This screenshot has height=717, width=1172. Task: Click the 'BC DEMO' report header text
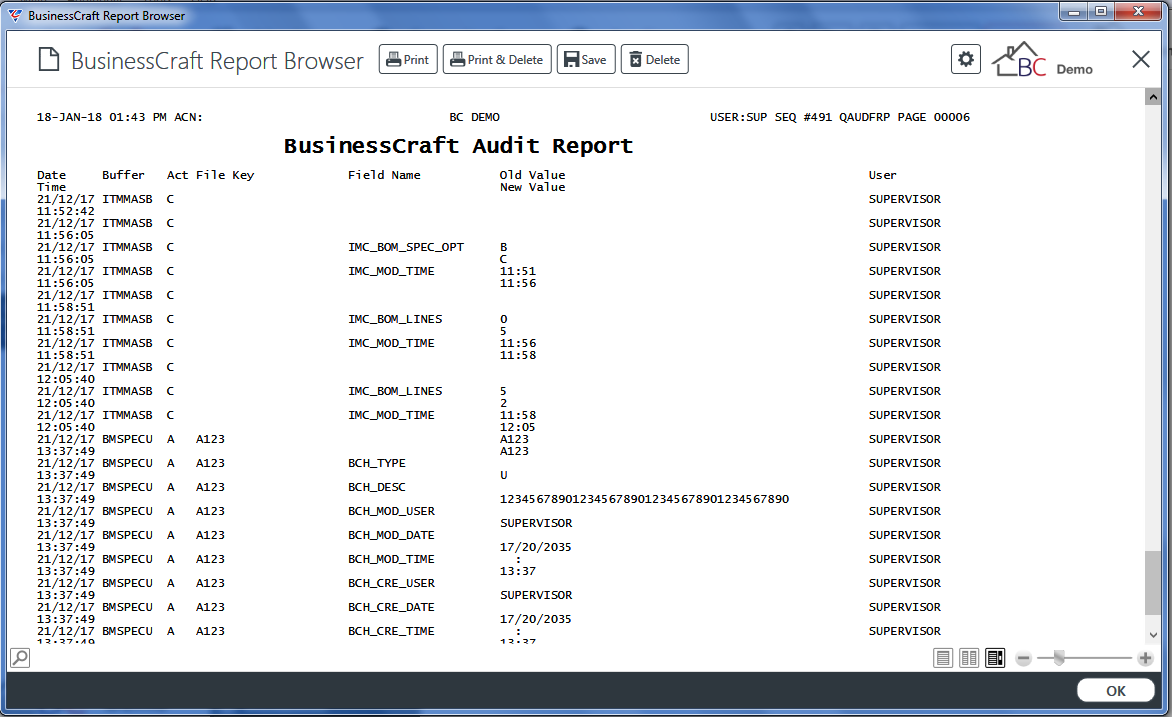[x=475, y=117]
